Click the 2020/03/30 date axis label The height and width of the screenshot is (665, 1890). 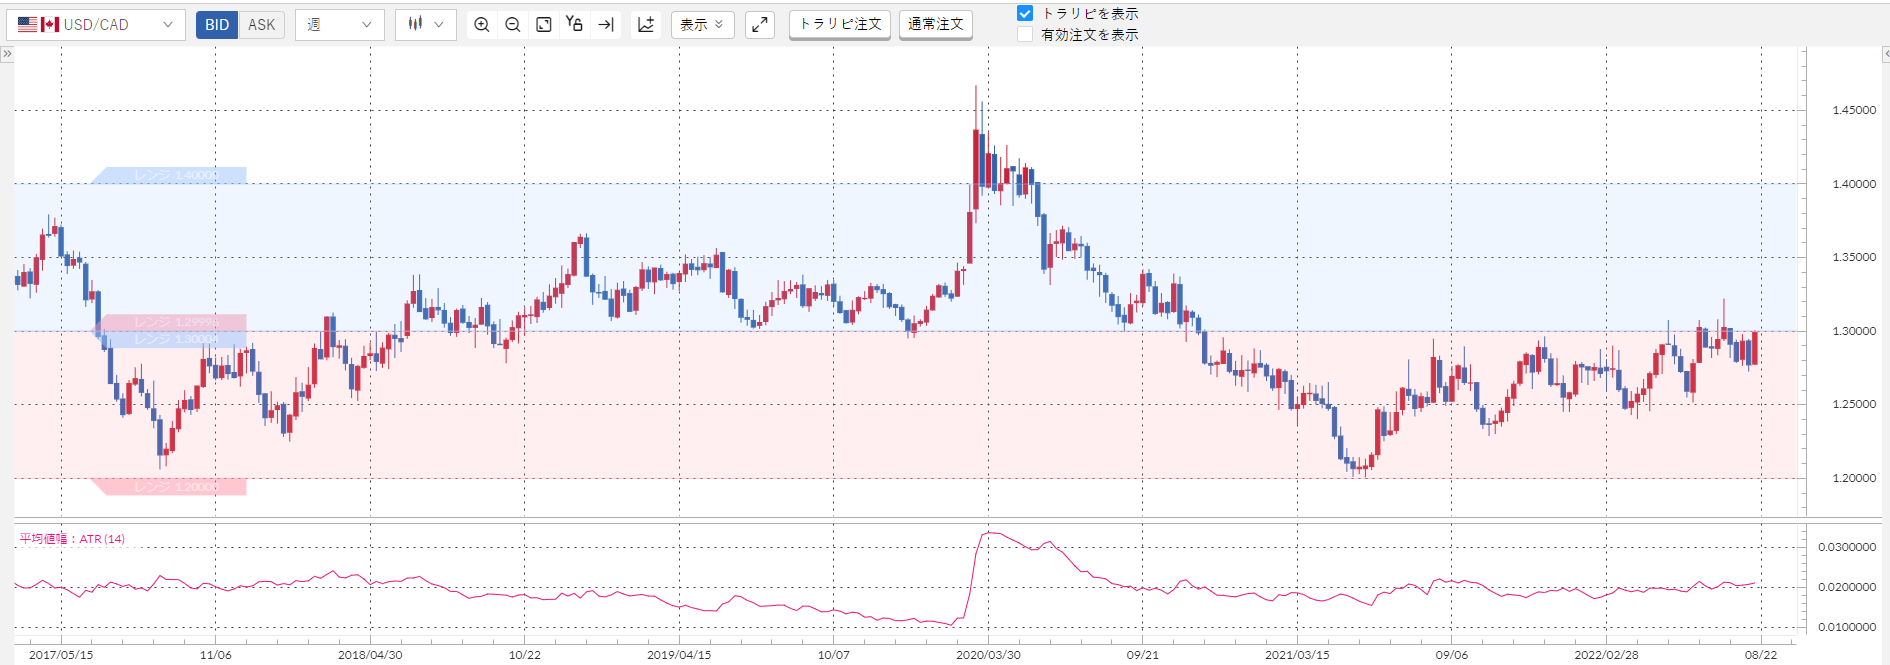click(988, 656)
